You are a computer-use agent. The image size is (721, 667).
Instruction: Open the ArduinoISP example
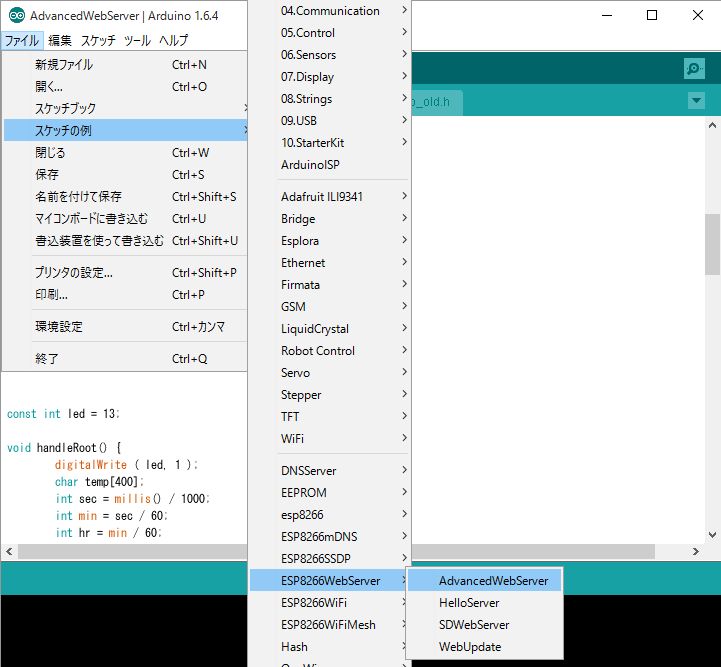click(329, 165)
